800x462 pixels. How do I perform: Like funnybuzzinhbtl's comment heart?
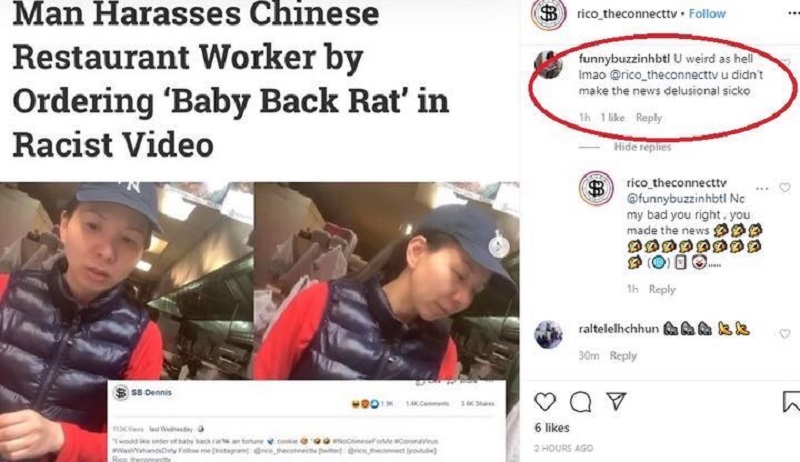(x=786, y=64)
